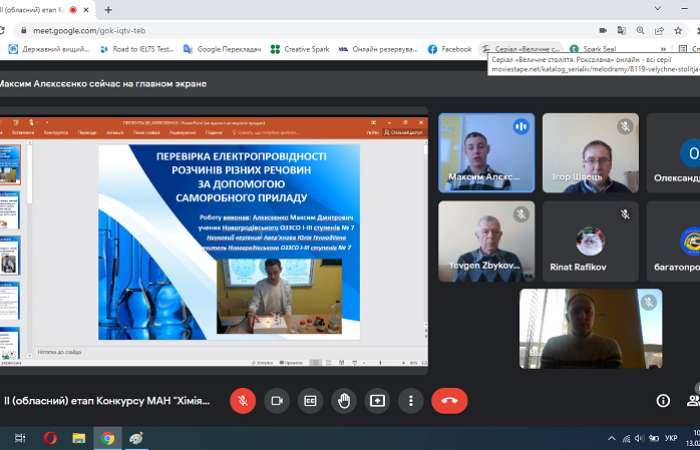The image size is (700, 450).
Task: Click the present screen icon
Action: pyautogui.click(x=377, y=400)
